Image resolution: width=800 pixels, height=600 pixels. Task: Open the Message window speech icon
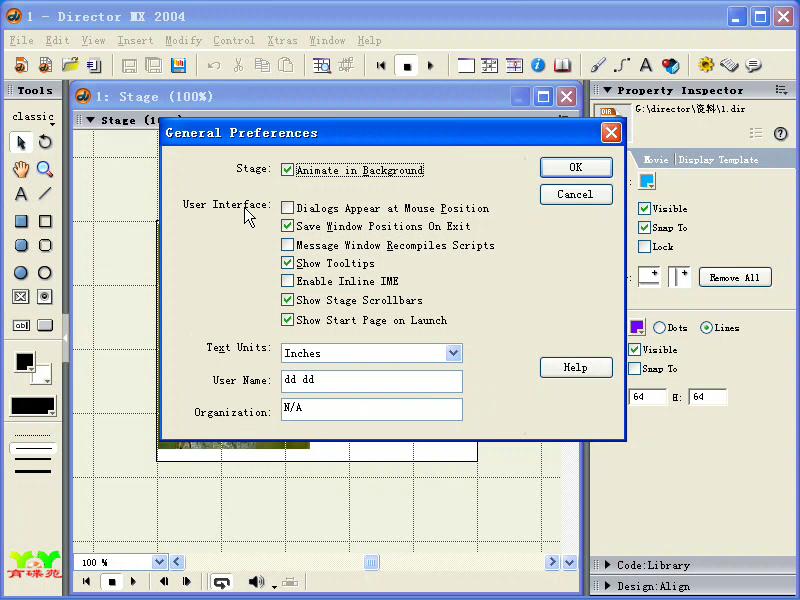click(x=754, y=65)
